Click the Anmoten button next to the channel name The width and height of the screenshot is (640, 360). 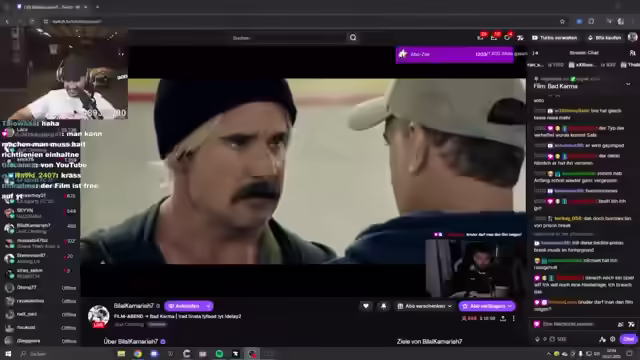(x=189, y=306)
